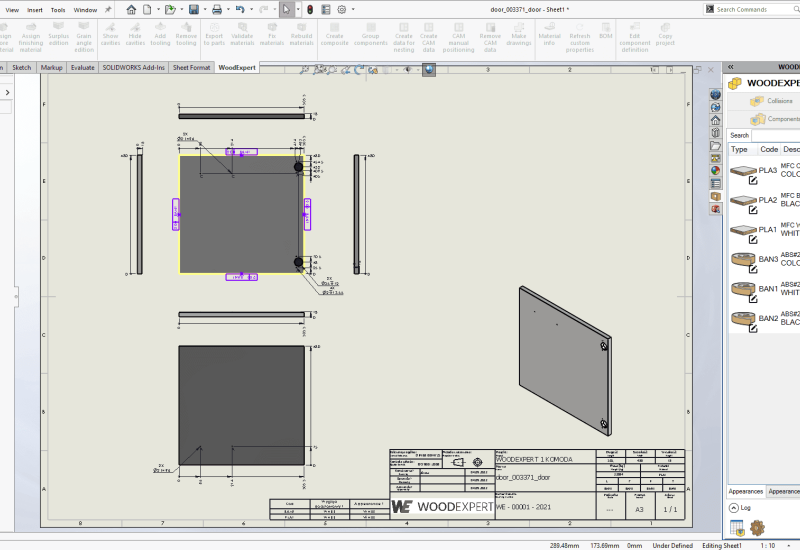Open the Options gear icon
The image size is (800, 550).
tap(341, 9)
